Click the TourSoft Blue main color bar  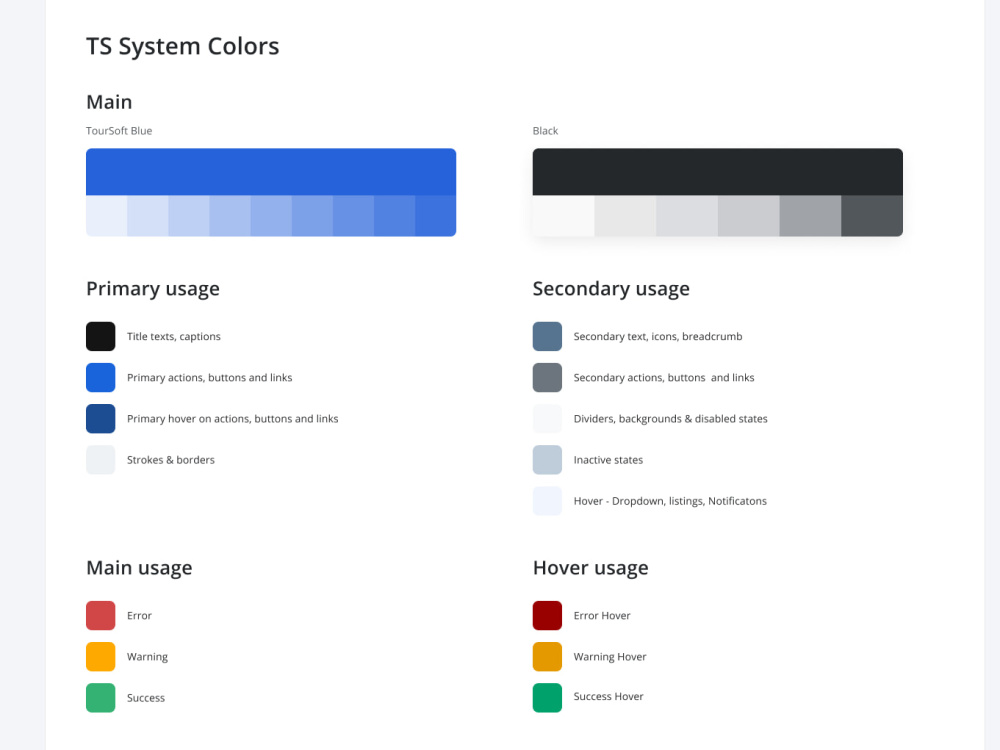tap(271, 172)
